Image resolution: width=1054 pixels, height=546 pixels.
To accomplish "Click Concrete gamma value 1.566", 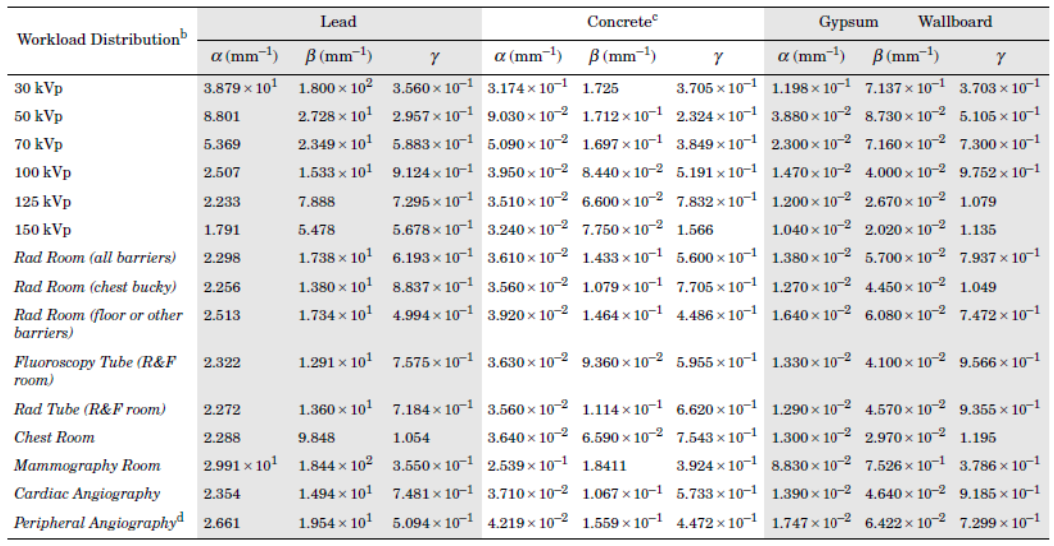I will pos(695,230).
